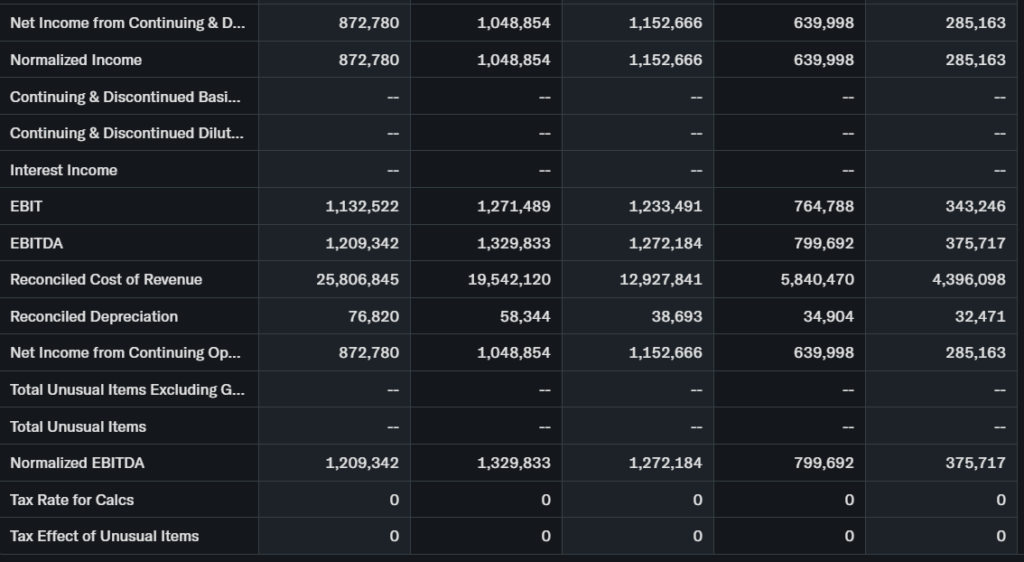The image size is (1024, 562).
Task: Click the Tax Rate for Calcs label
Action: coord(72,500)
